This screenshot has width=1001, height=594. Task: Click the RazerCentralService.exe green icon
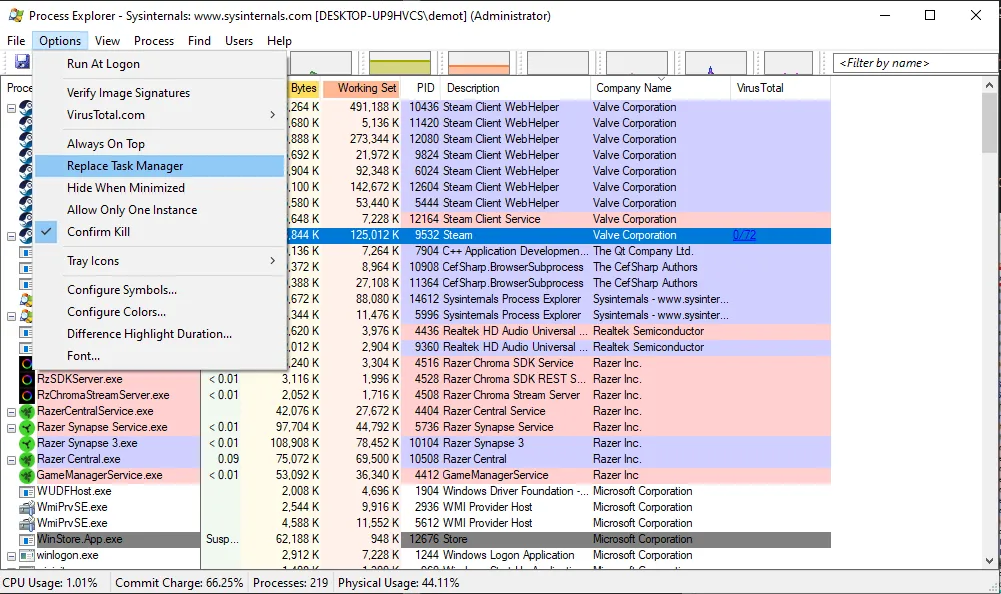[26, 411]
